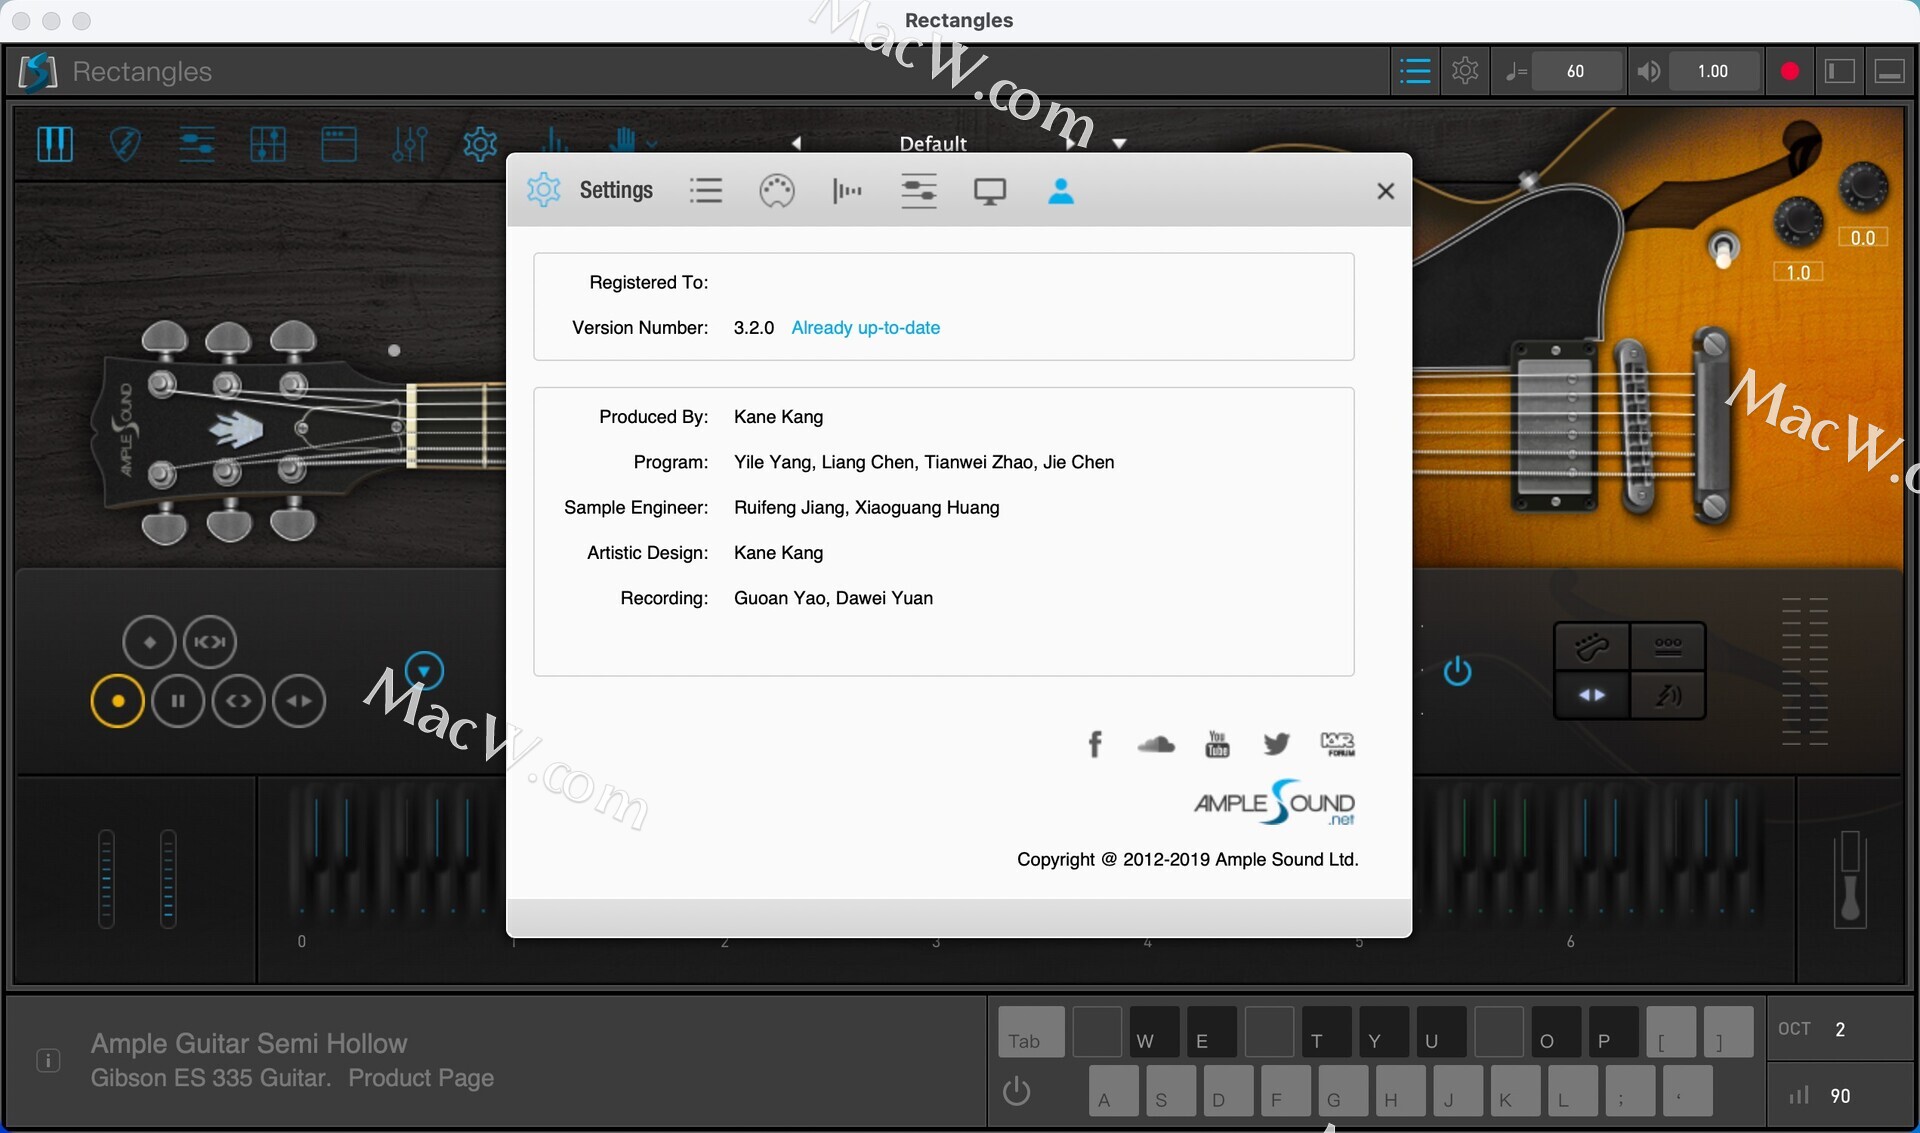Open the YouTube social link
Screen dimensions: 1920x1133
click(1217, 744)
